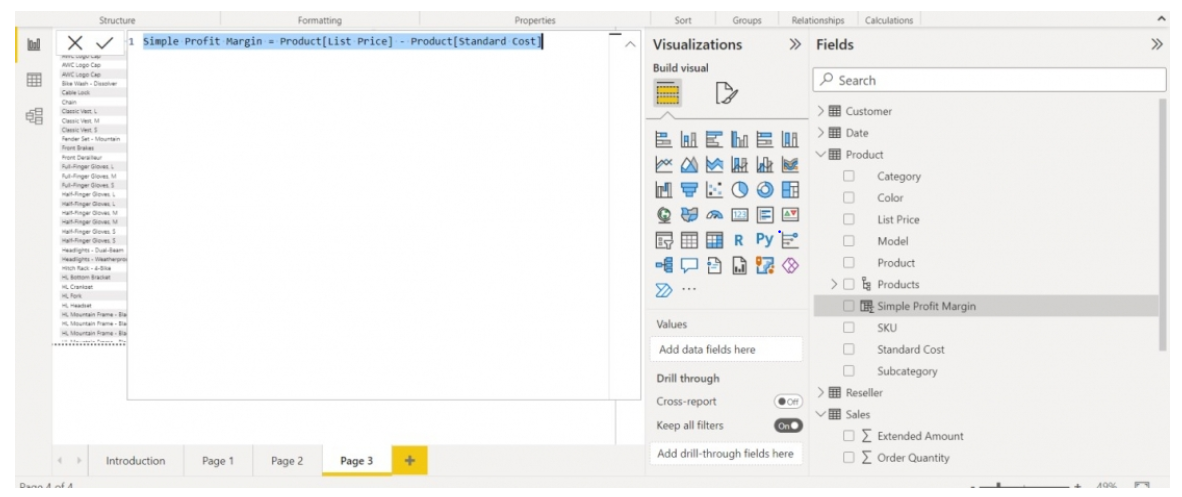Toggle Cross-report drill through switch
The image size is (1182, 497).
pyautogui.click(x=788, y=401)
